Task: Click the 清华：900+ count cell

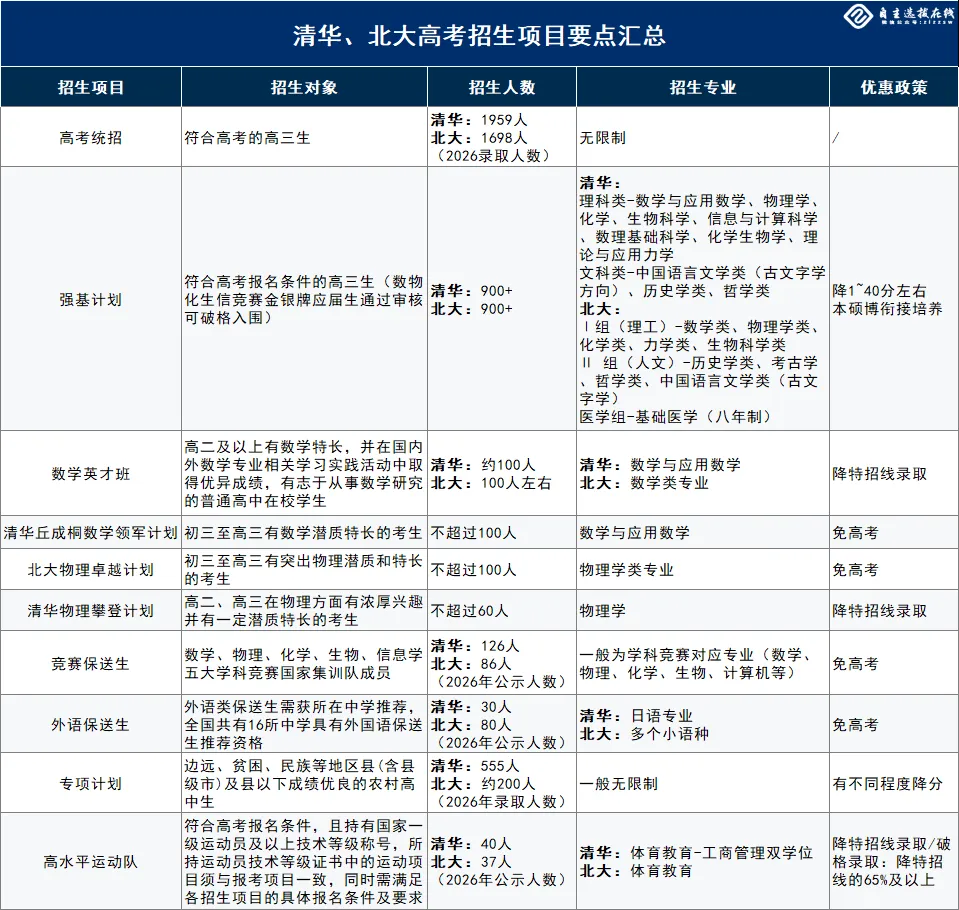Action: [x=502, y=299]
